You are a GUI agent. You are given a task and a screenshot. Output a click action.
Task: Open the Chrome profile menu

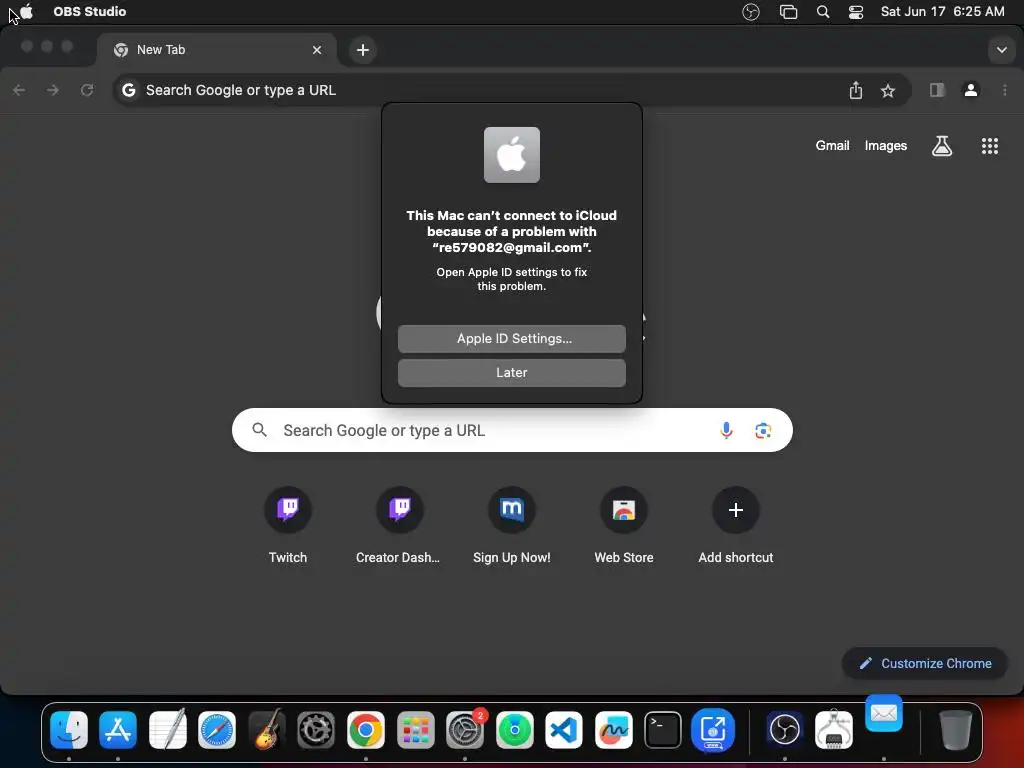click(x=971, y=90)
